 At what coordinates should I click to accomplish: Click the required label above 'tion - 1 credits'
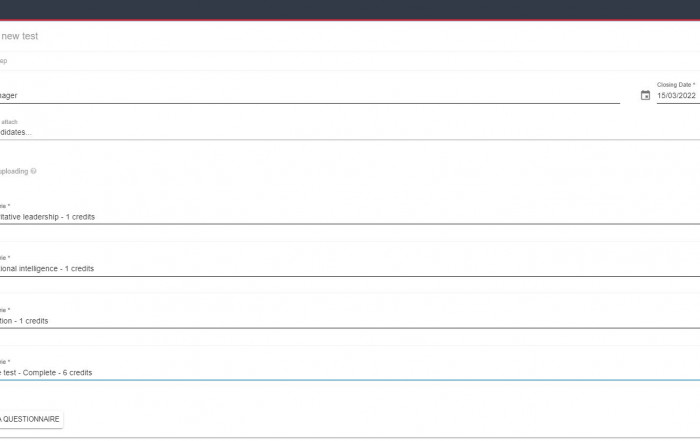tap(5, 310)
